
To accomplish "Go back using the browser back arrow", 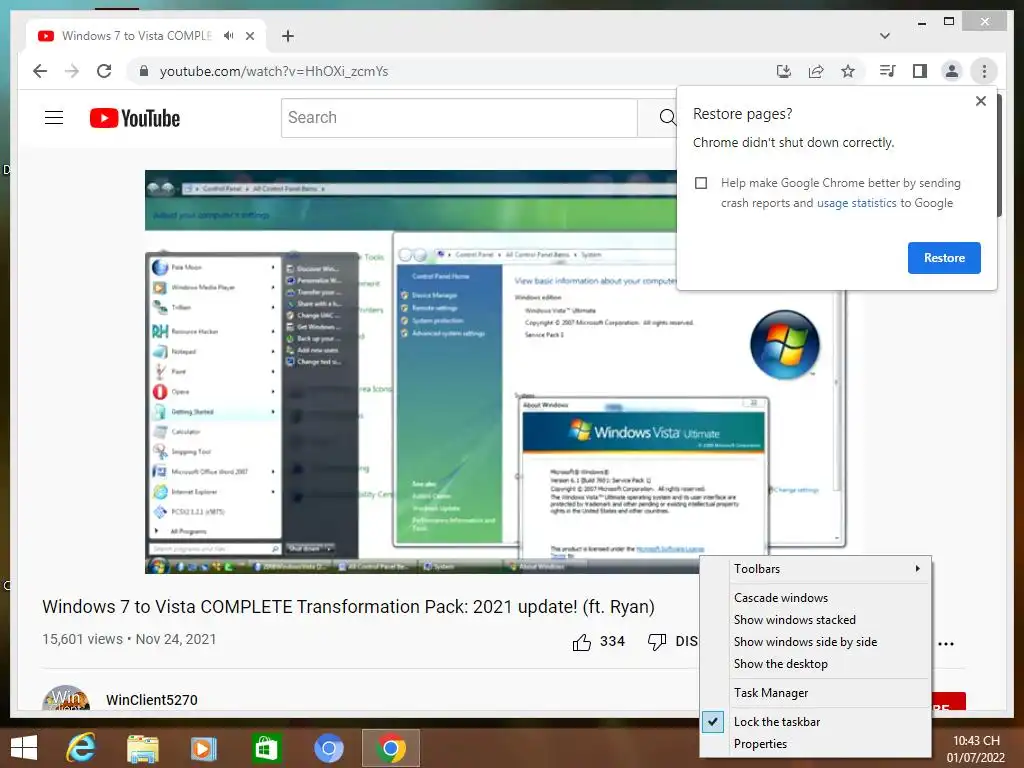I will click(x=40, y=71).
